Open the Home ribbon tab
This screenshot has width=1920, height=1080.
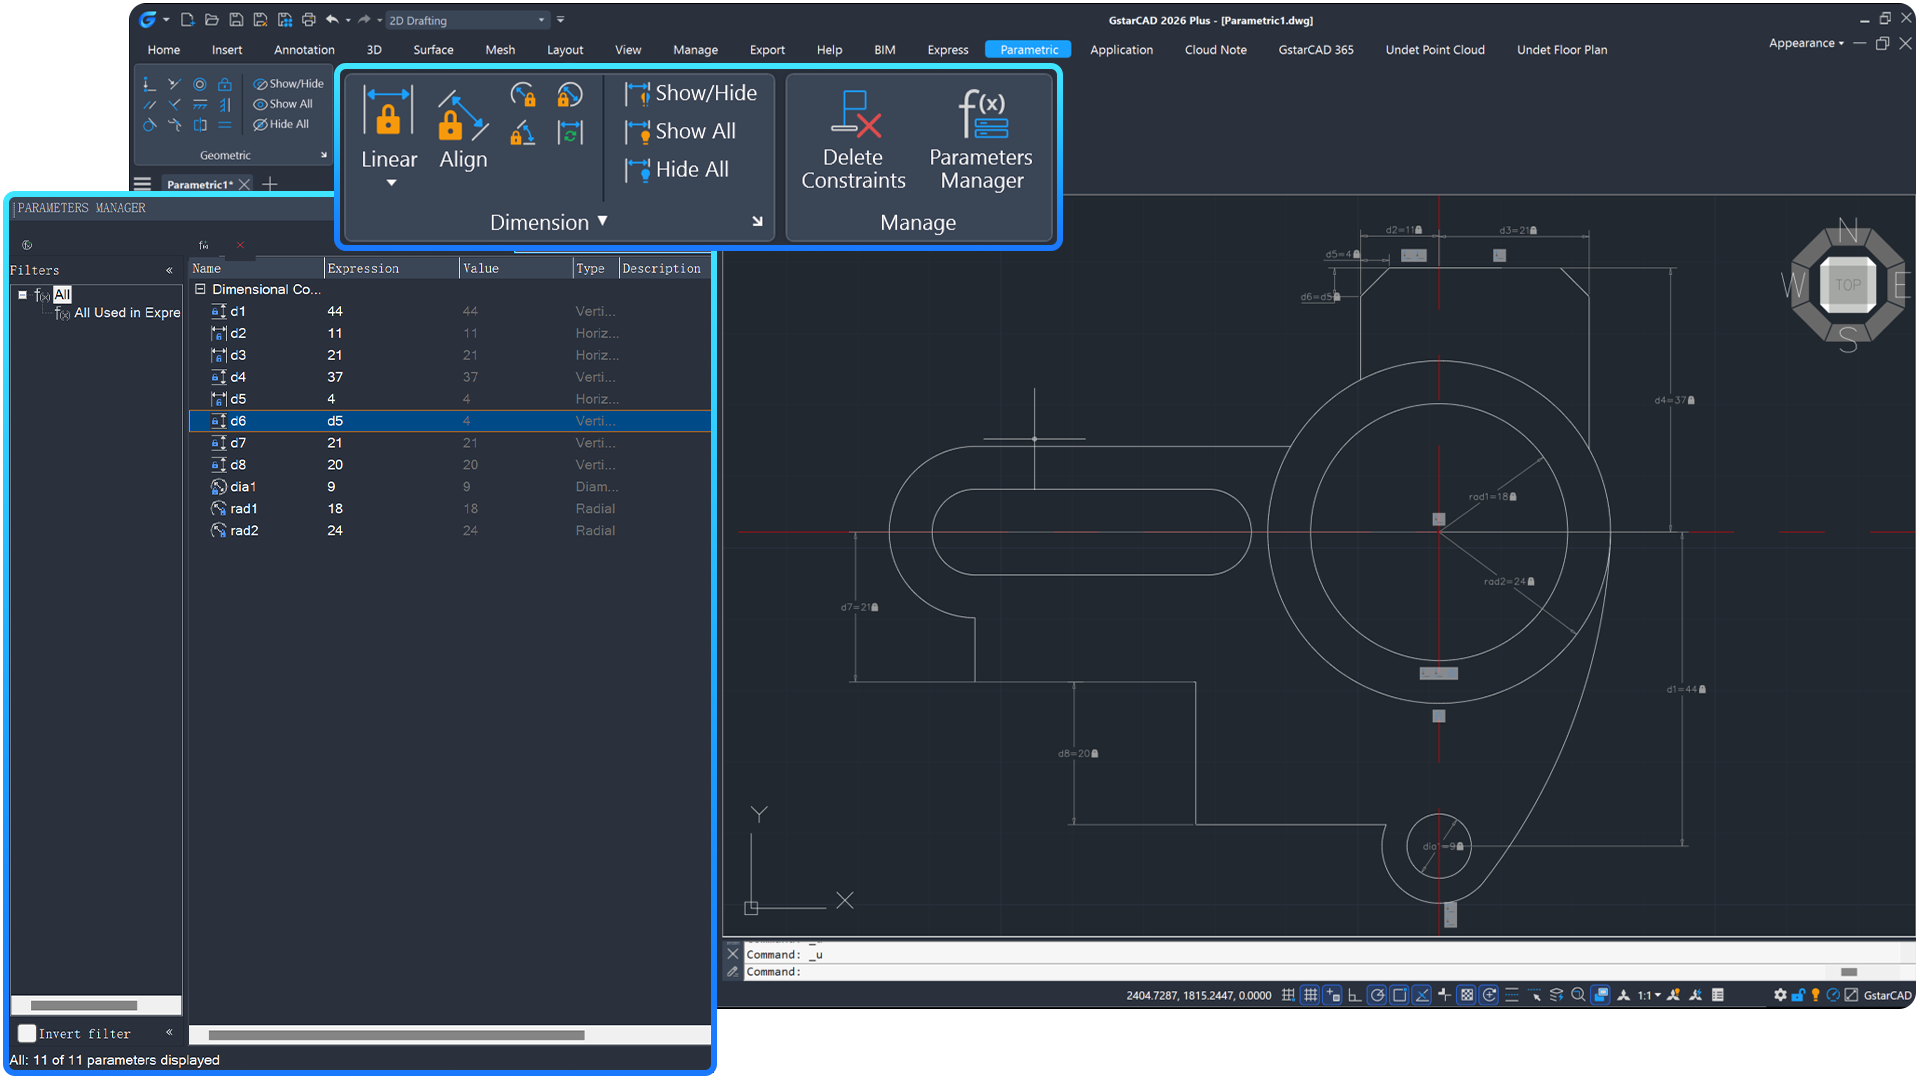click(164, 49)
